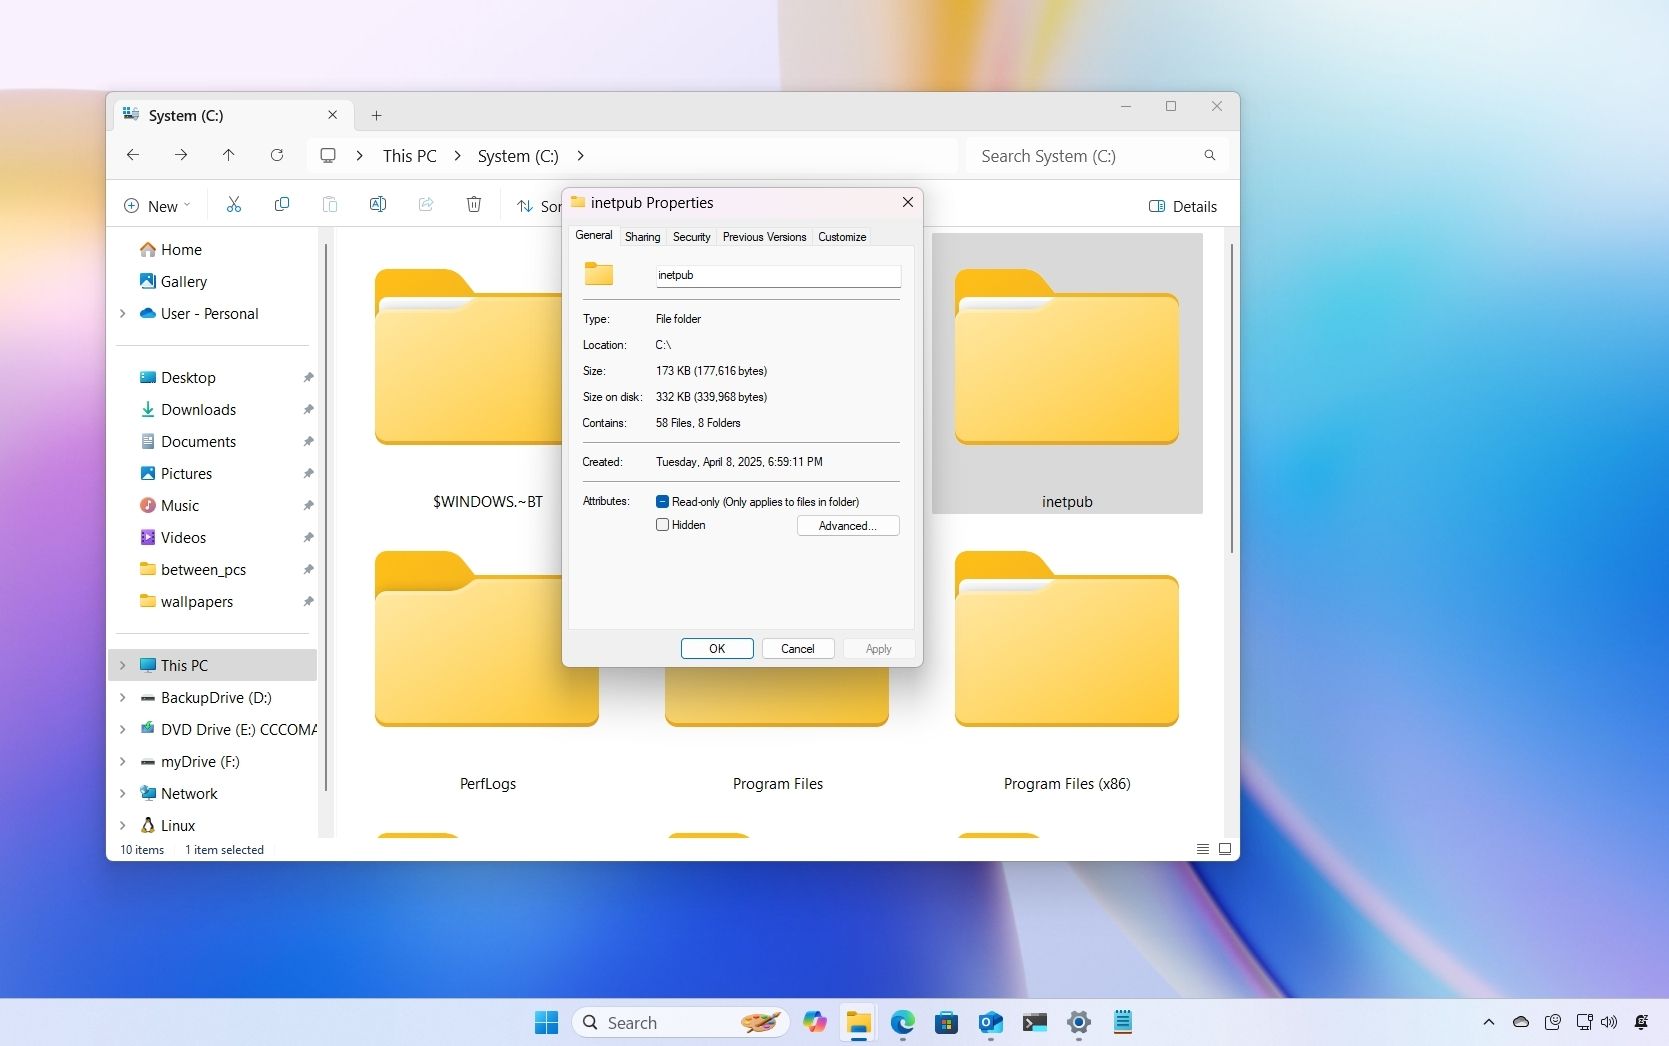Click the Delete (trash) icon in toolbar

click(474, 204)
